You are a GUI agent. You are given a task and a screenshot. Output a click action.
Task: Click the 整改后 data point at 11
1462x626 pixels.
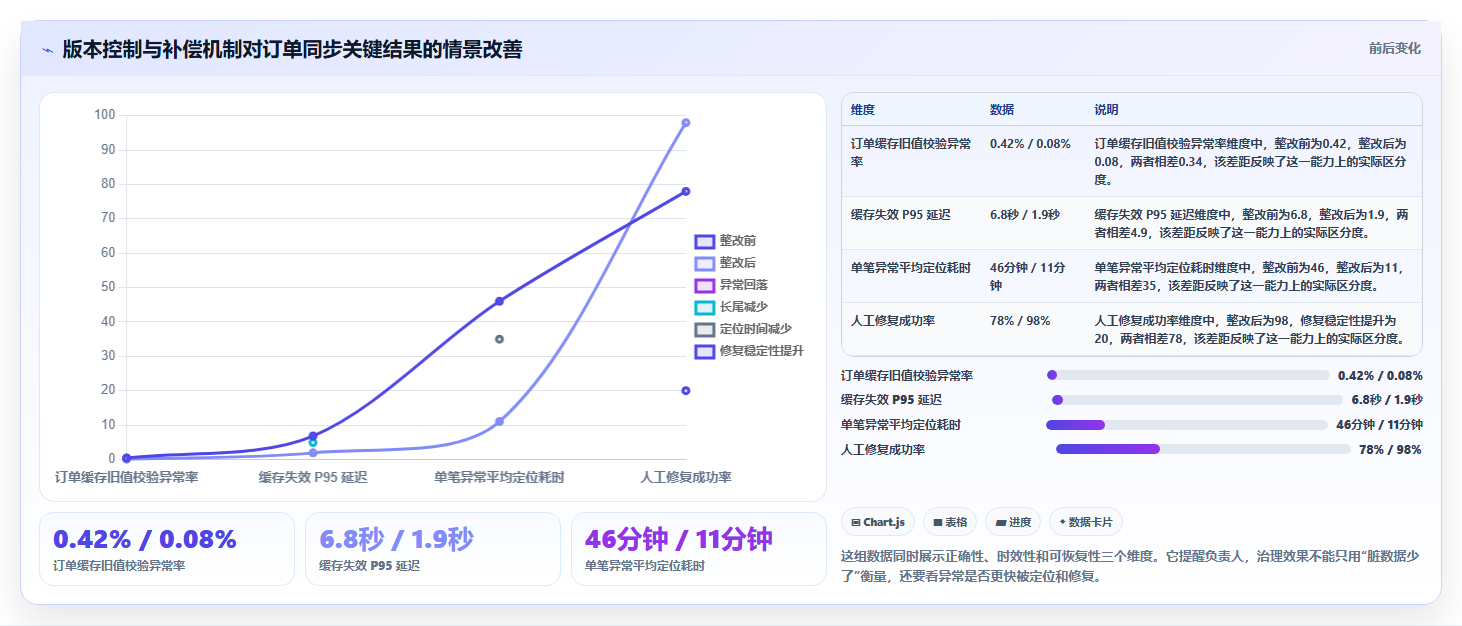pyautogui.click(x=499, y=421)
